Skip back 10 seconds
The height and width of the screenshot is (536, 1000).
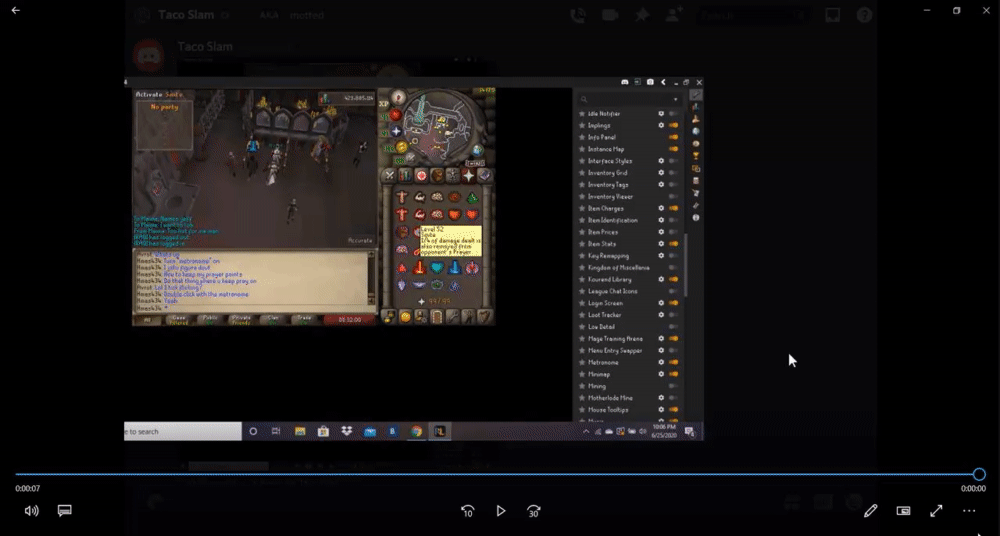tap(467, 510)
